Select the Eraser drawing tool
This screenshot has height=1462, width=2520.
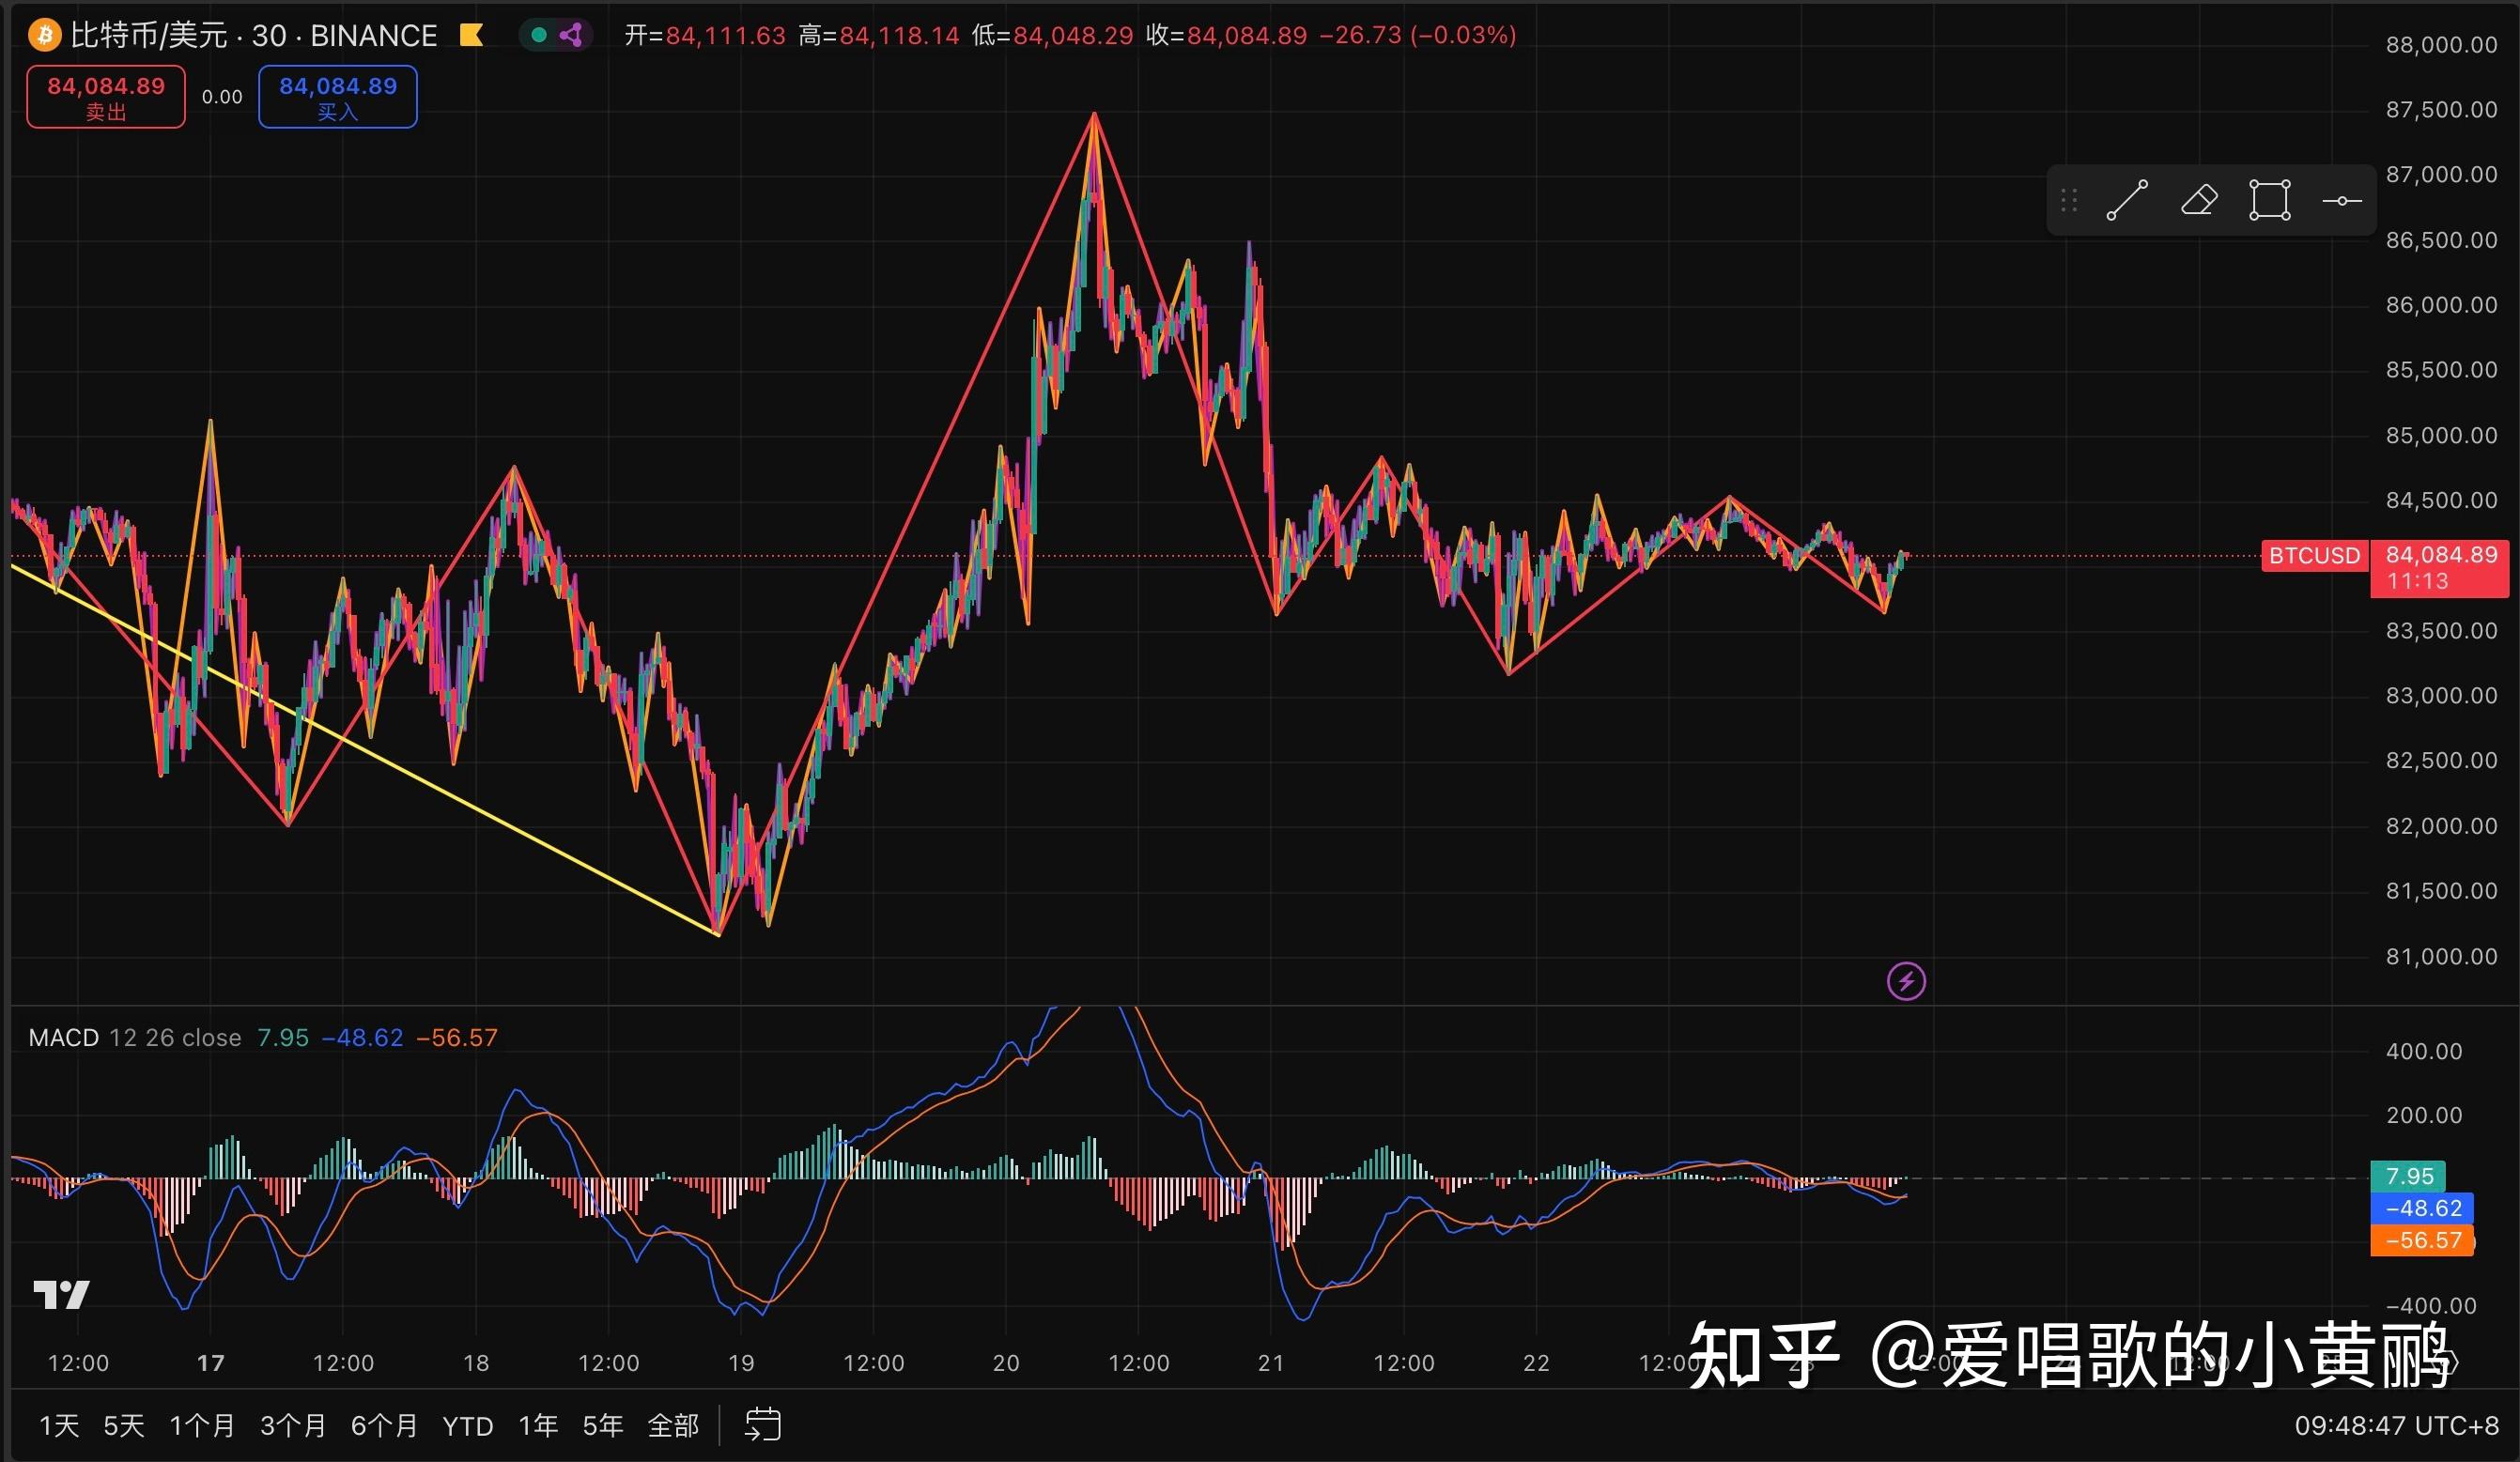[2201, 200]
